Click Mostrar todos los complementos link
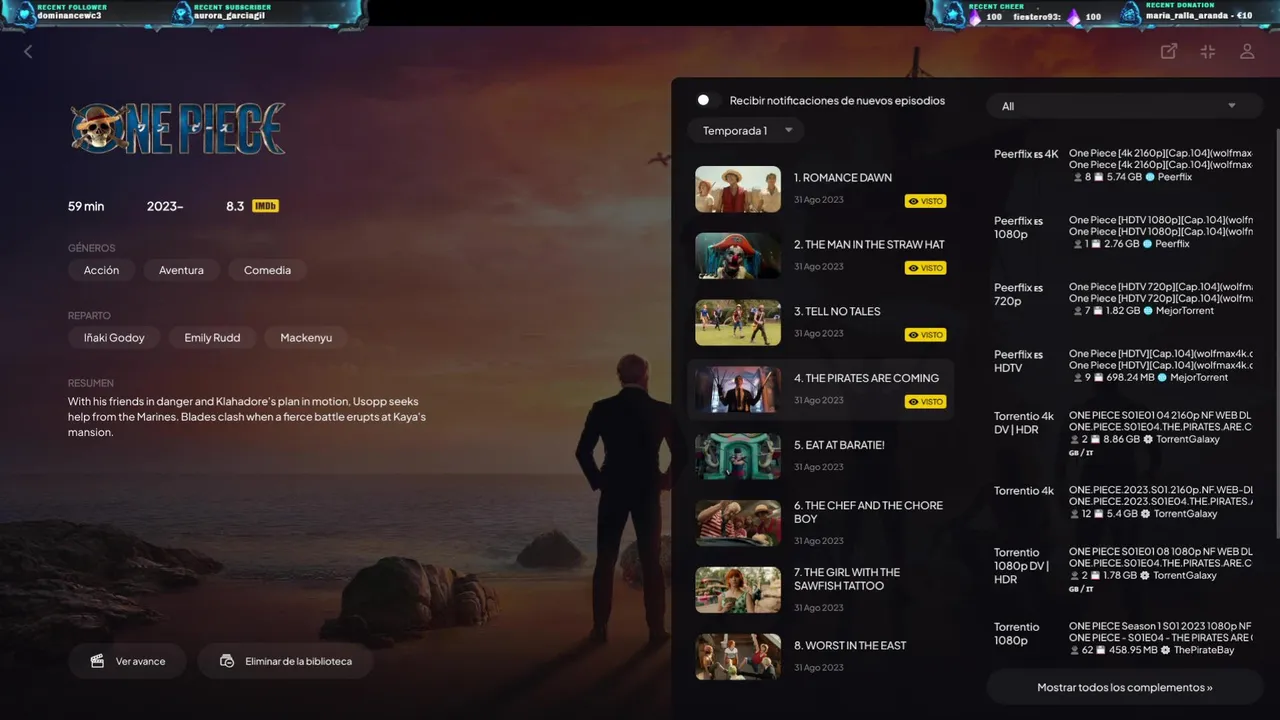 [1124, 687]
